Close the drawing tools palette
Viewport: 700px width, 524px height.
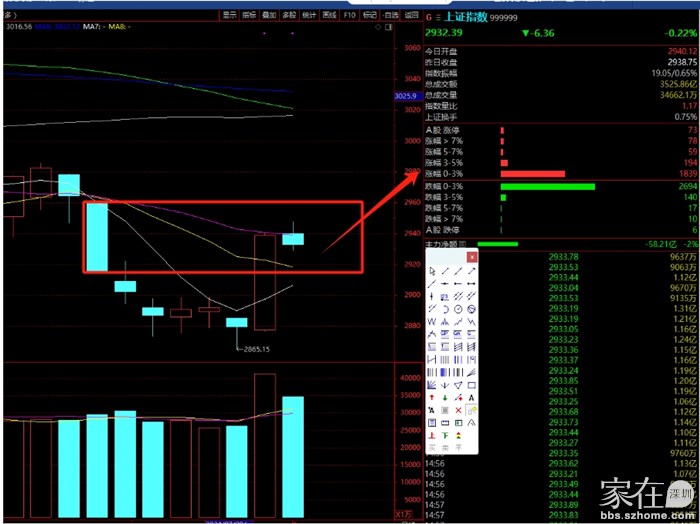(471, 257)
